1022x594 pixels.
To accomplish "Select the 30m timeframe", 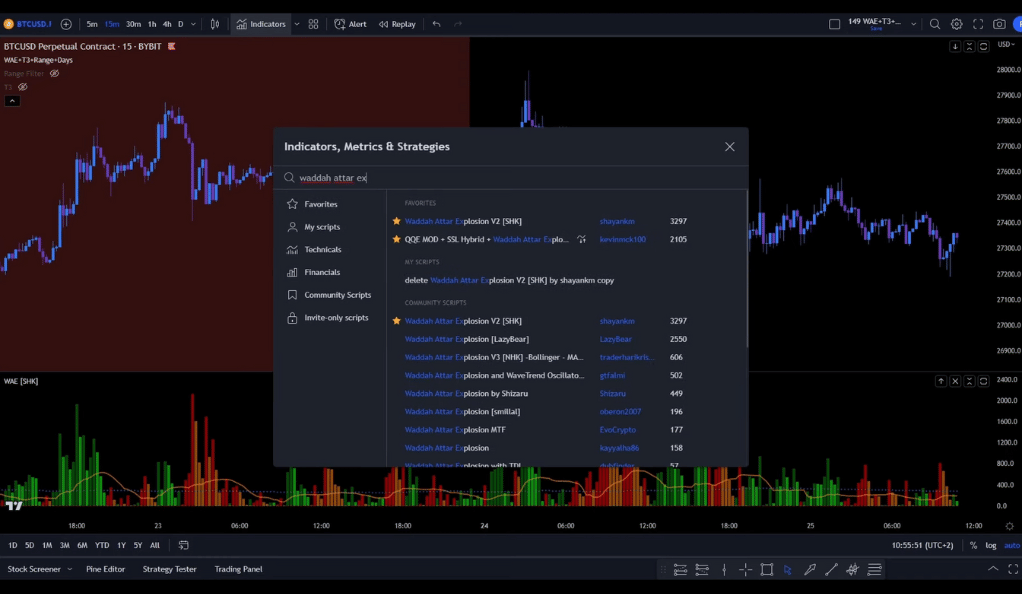I will tap(134, 24).
